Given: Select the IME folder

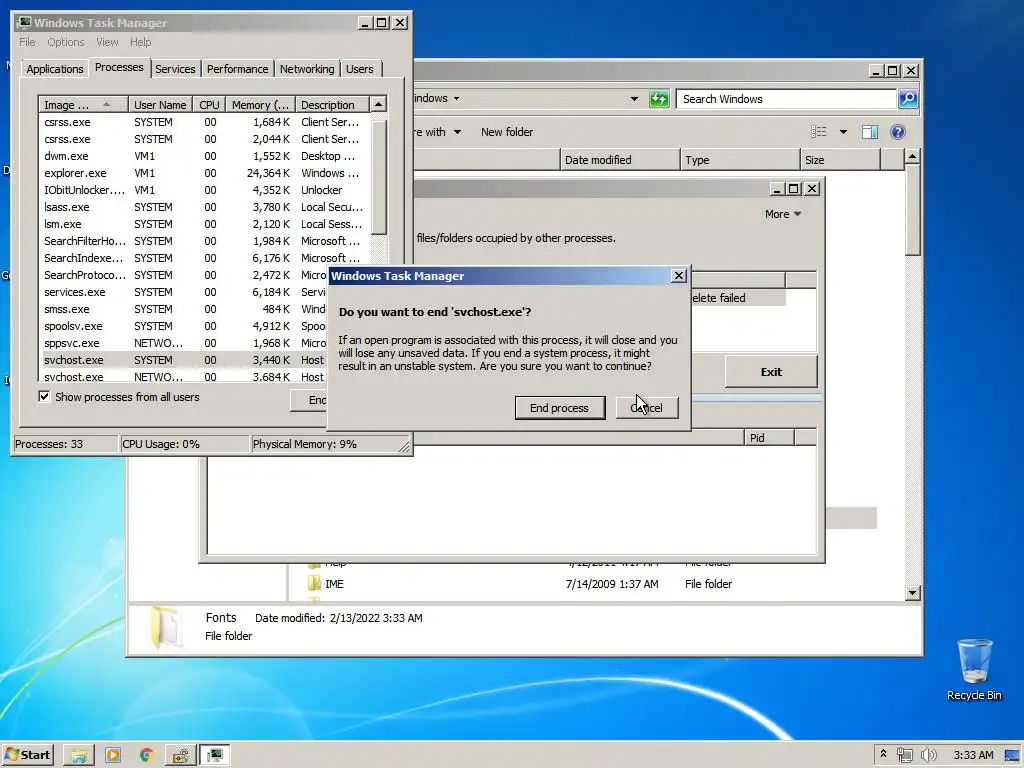Looking at the screenshot, I should (334, 584).
